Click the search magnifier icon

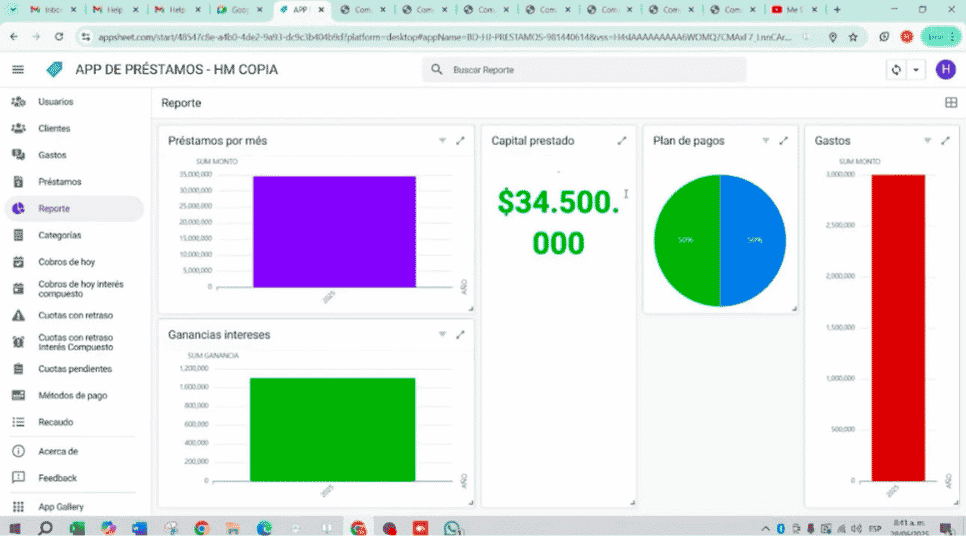(437, 70)
